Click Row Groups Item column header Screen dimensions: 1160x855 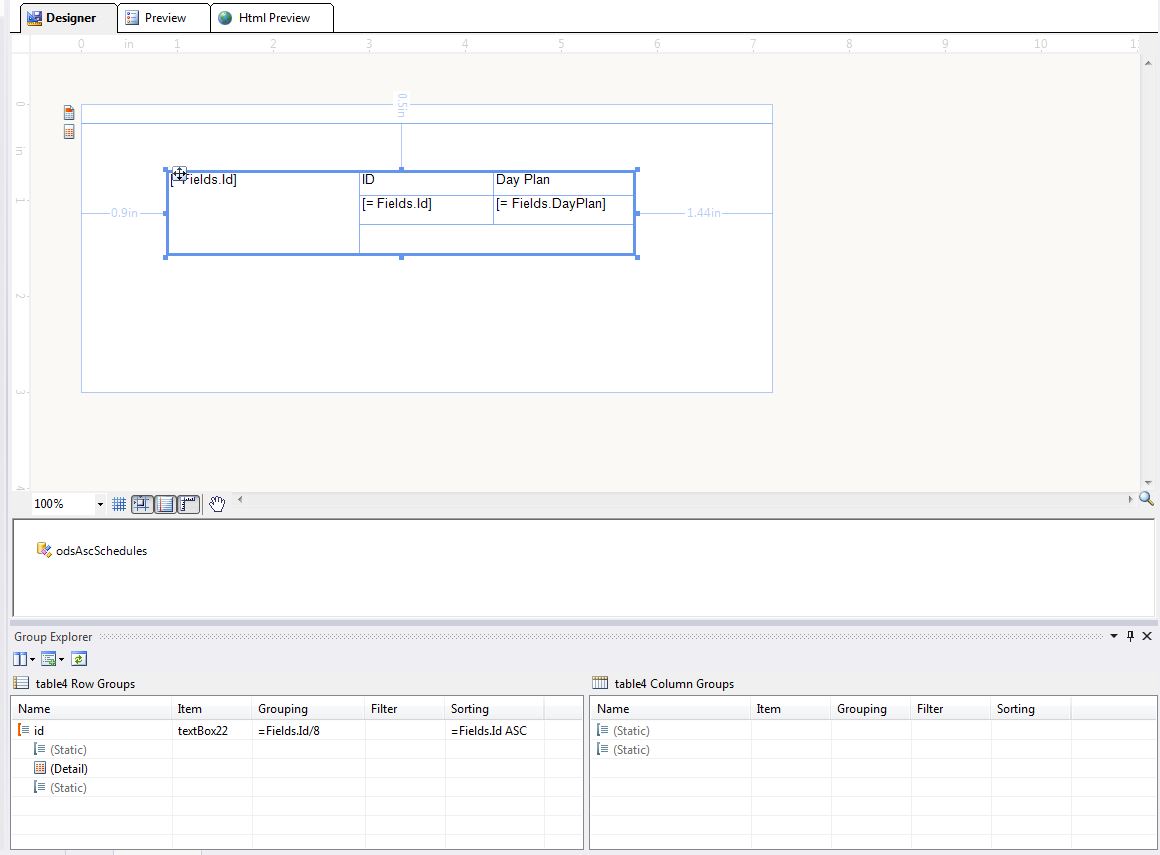[x=212, y=709]
